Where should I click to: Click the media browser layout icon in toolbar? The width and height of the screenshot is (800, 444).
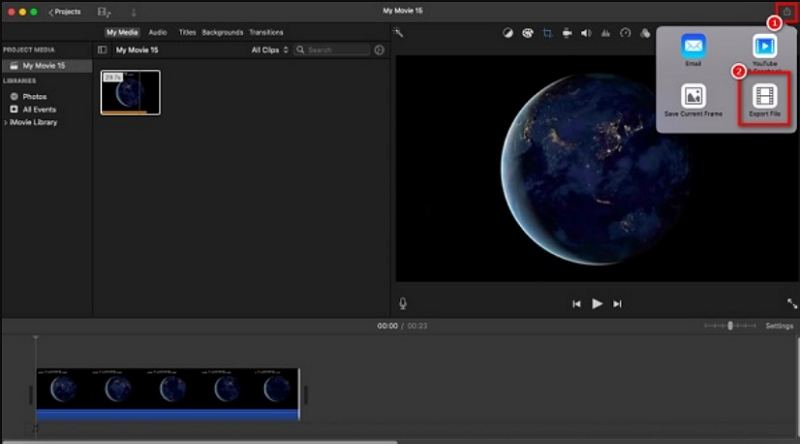point(104,12)
